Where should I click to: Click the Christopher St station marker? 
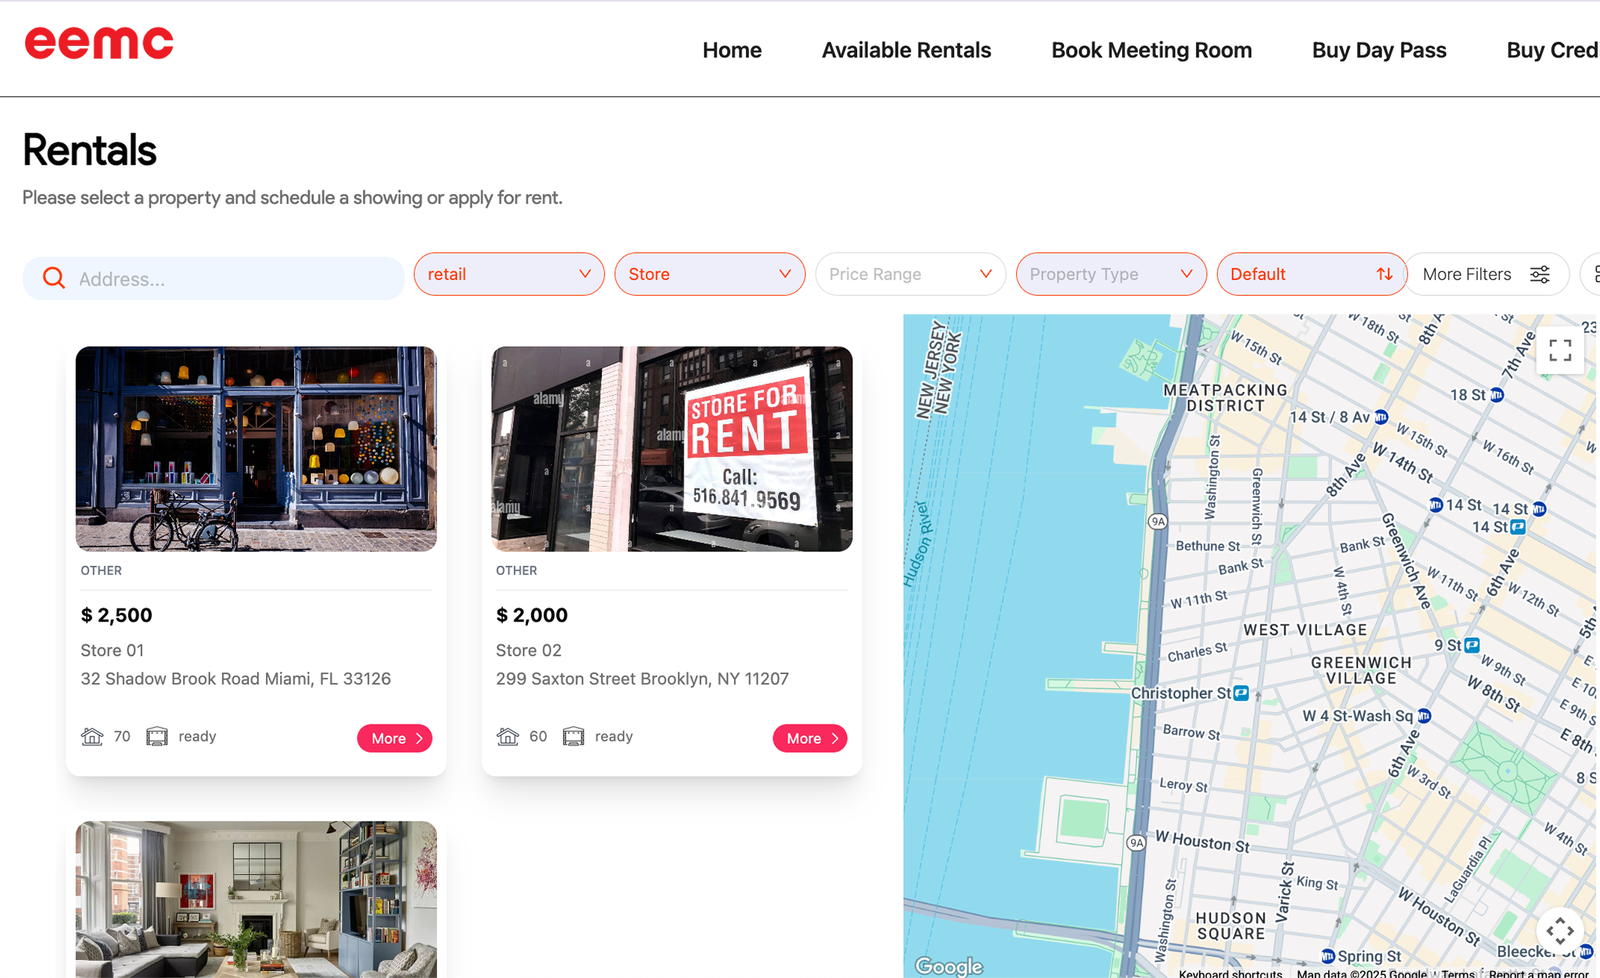tap(1241, 693)
